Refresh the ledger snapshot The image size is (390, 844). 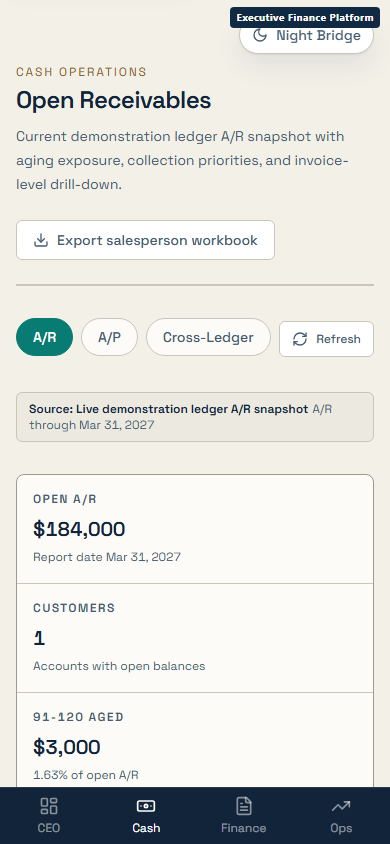(326, 339)
